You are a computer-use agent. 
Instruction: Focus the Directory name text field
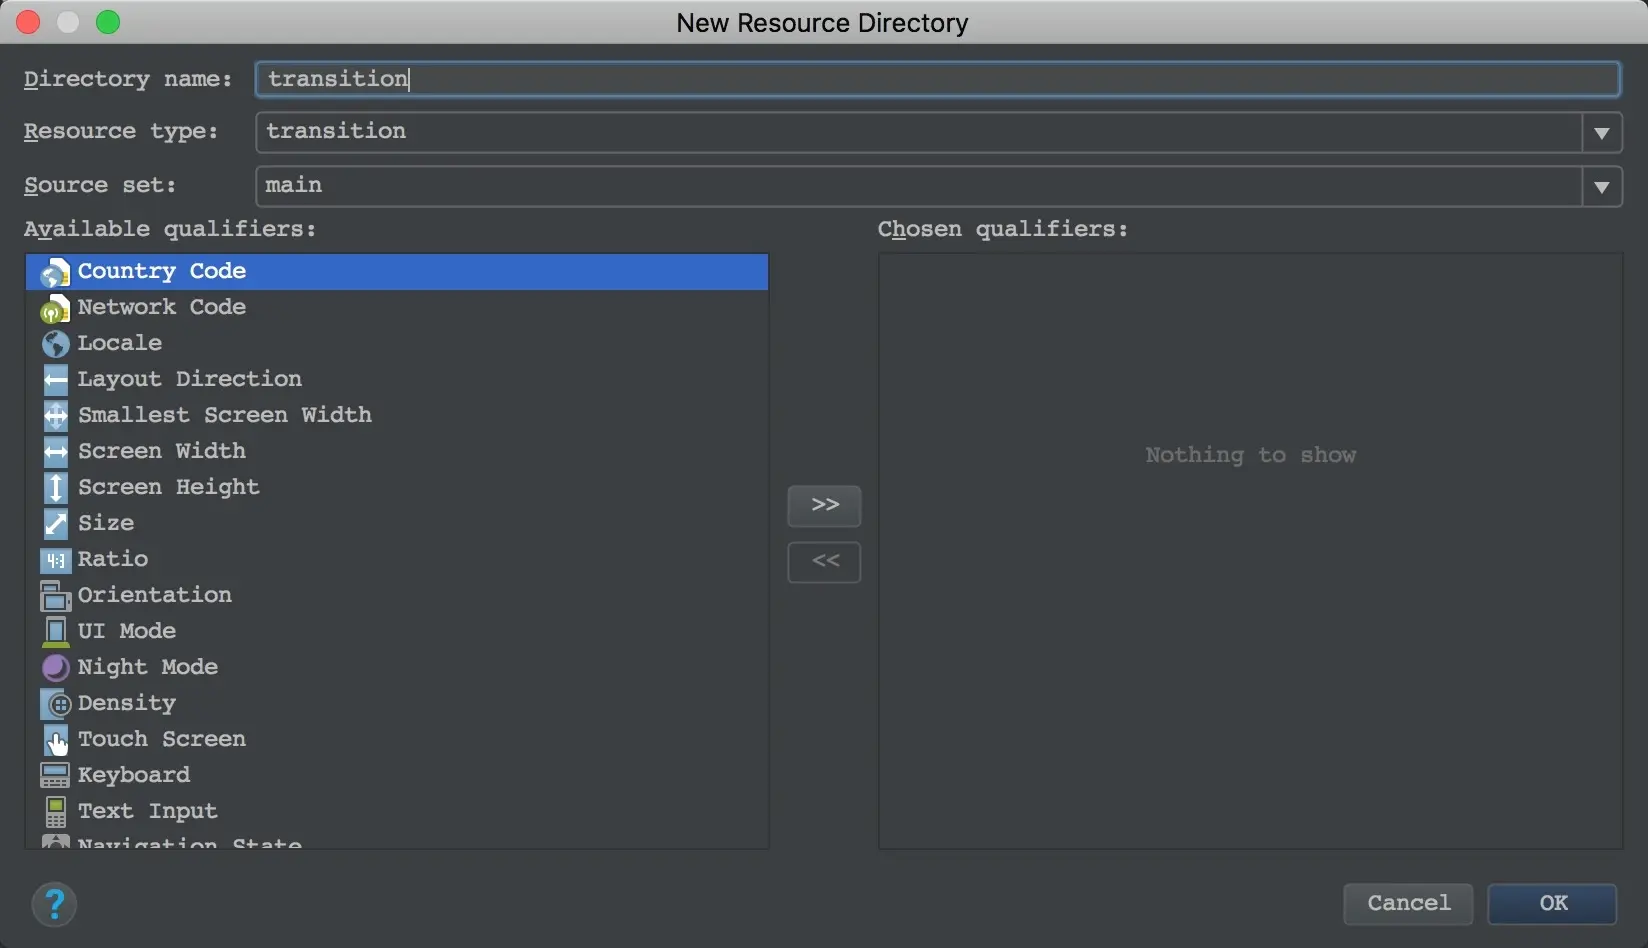[x=938, y=79]
